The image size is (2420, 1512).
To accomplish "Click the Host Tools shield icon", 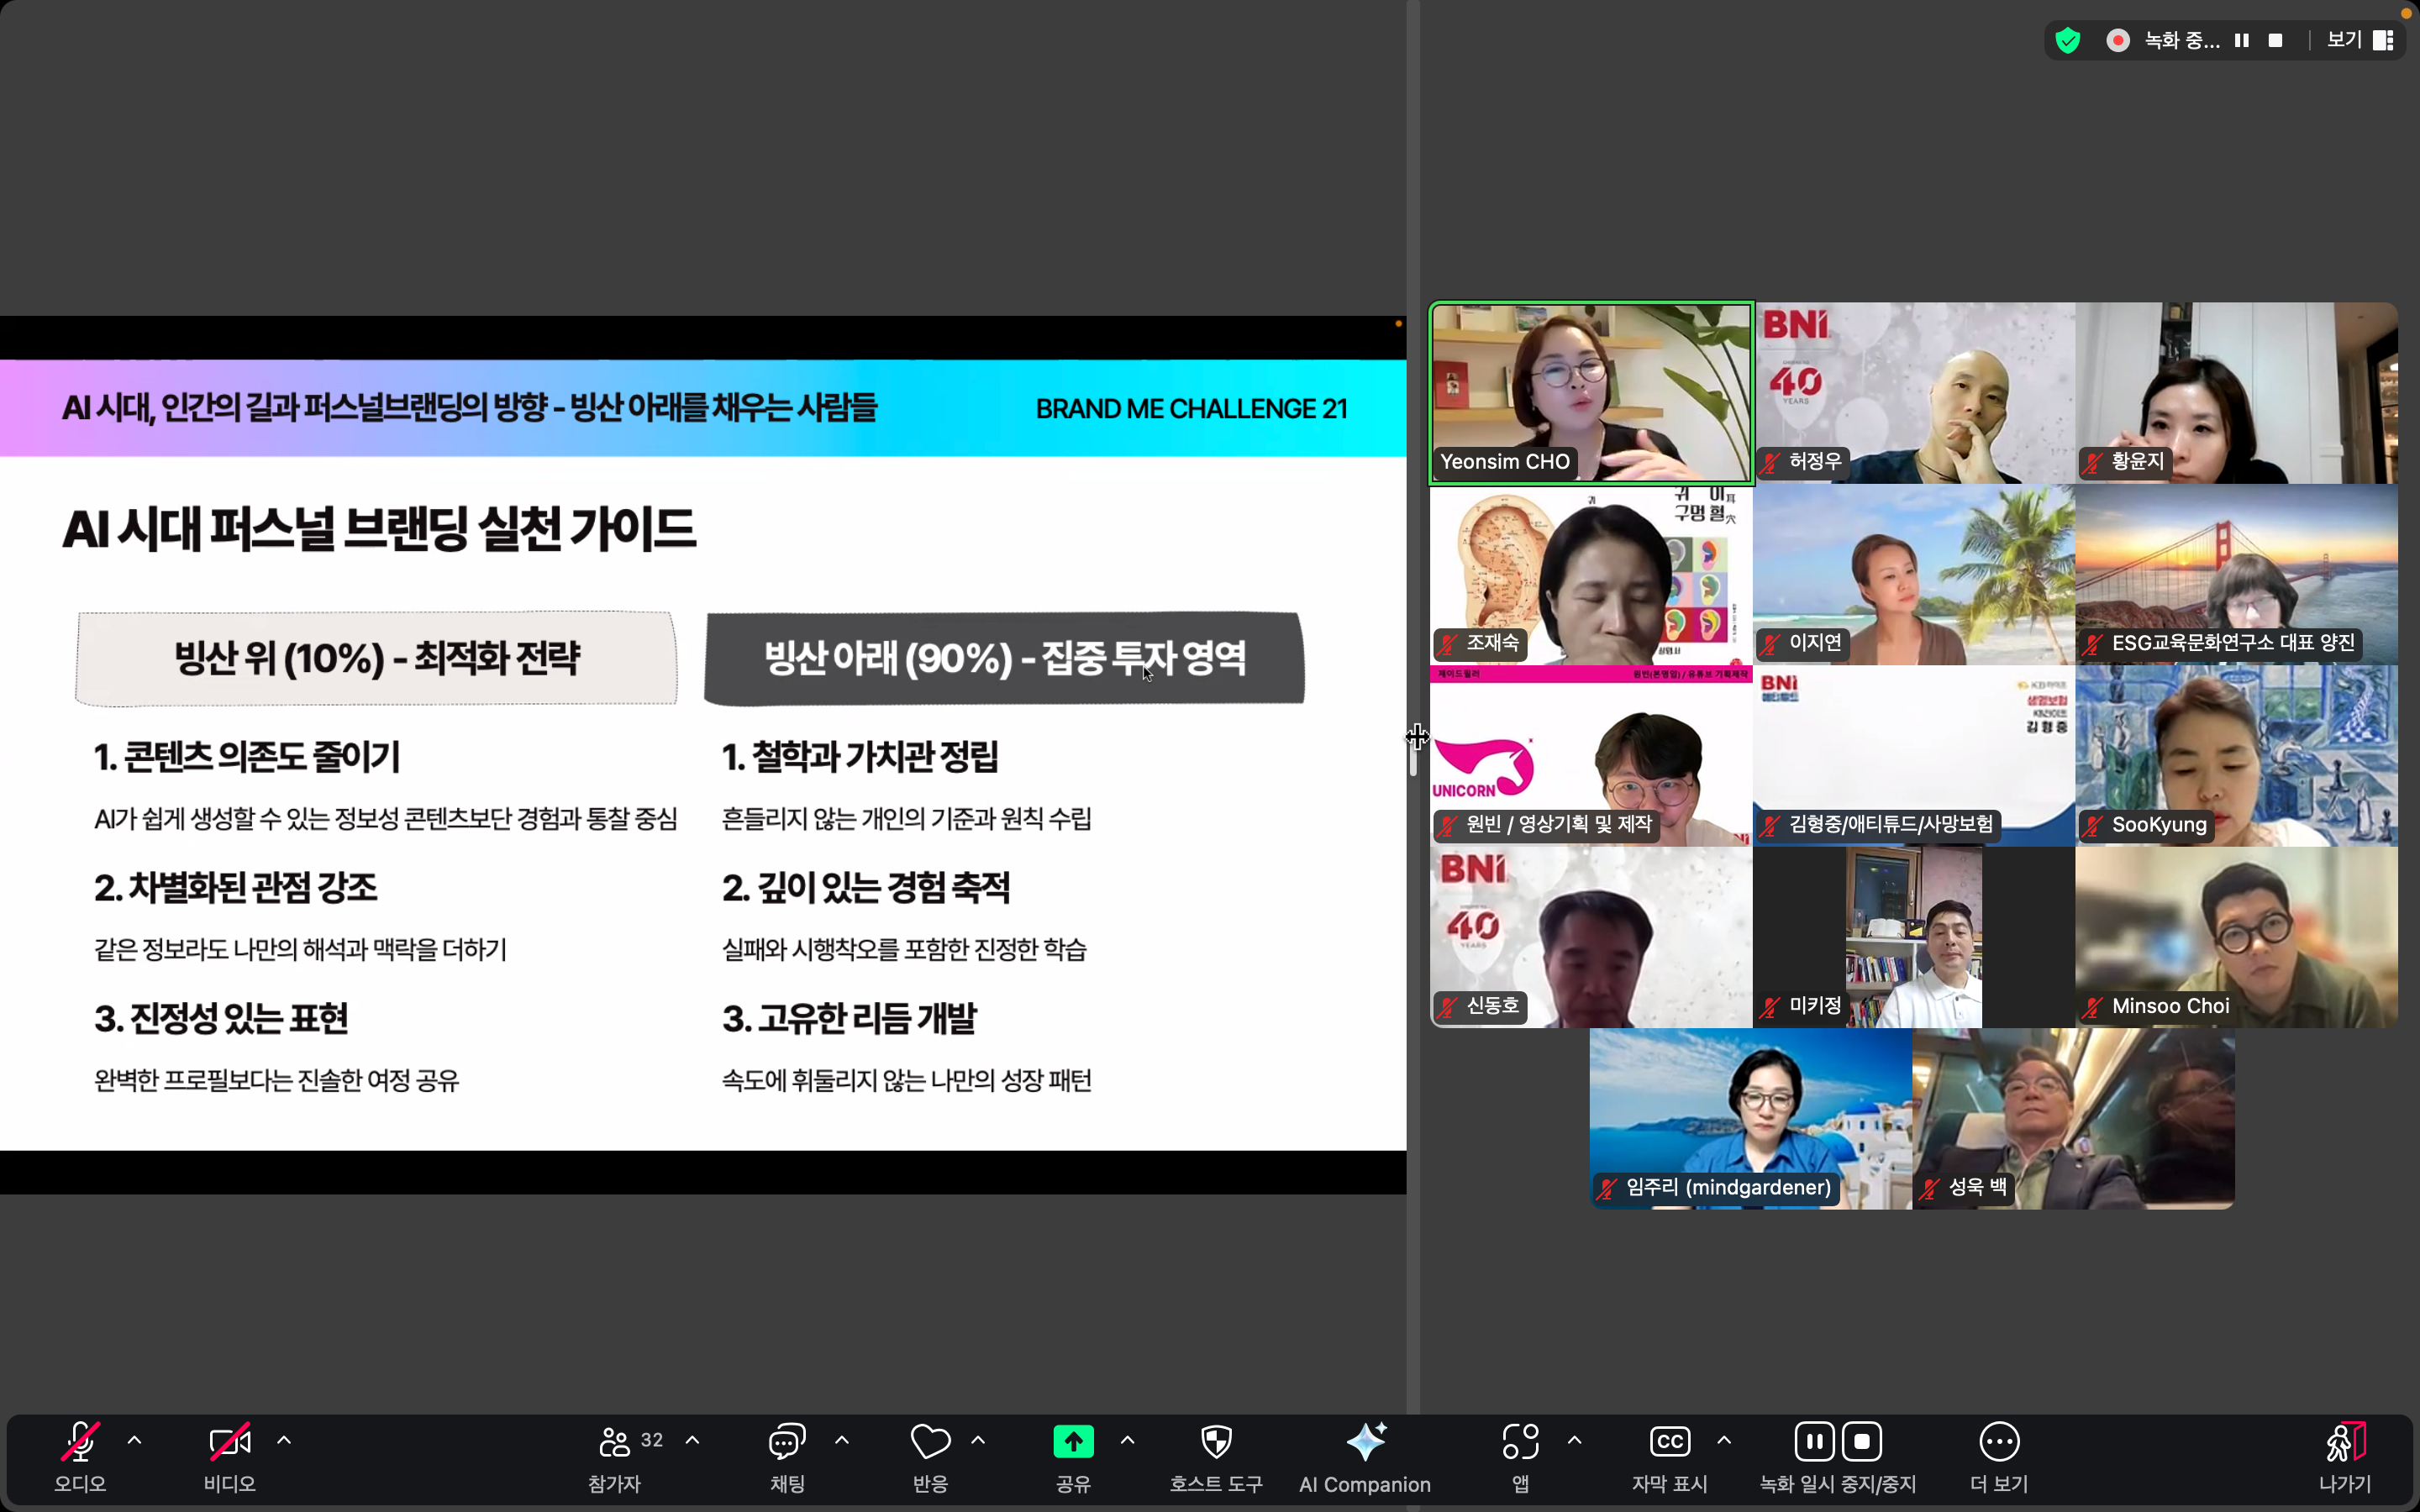I will (x=1216, y=1442).
